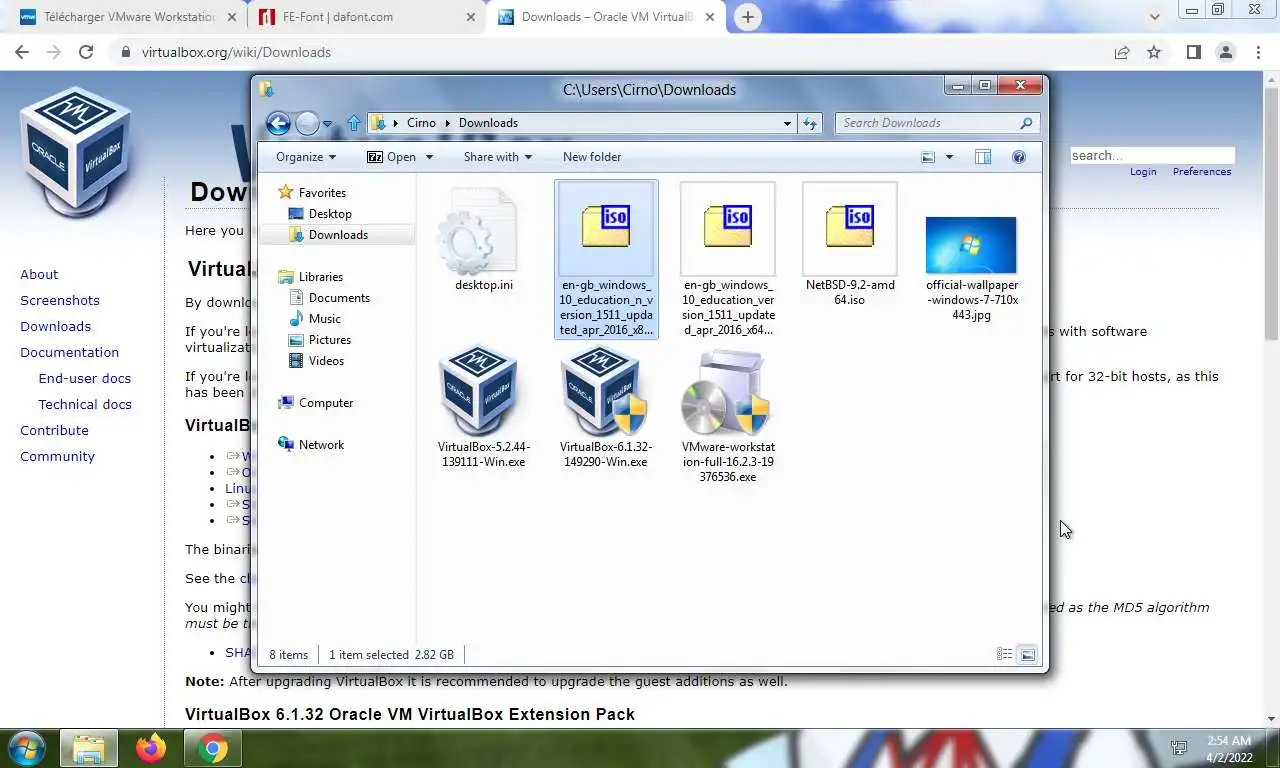This screenshot has height=768, width=1280.
Task: Click the Explorer forward navigation button
Action: (x=308, y=123)
